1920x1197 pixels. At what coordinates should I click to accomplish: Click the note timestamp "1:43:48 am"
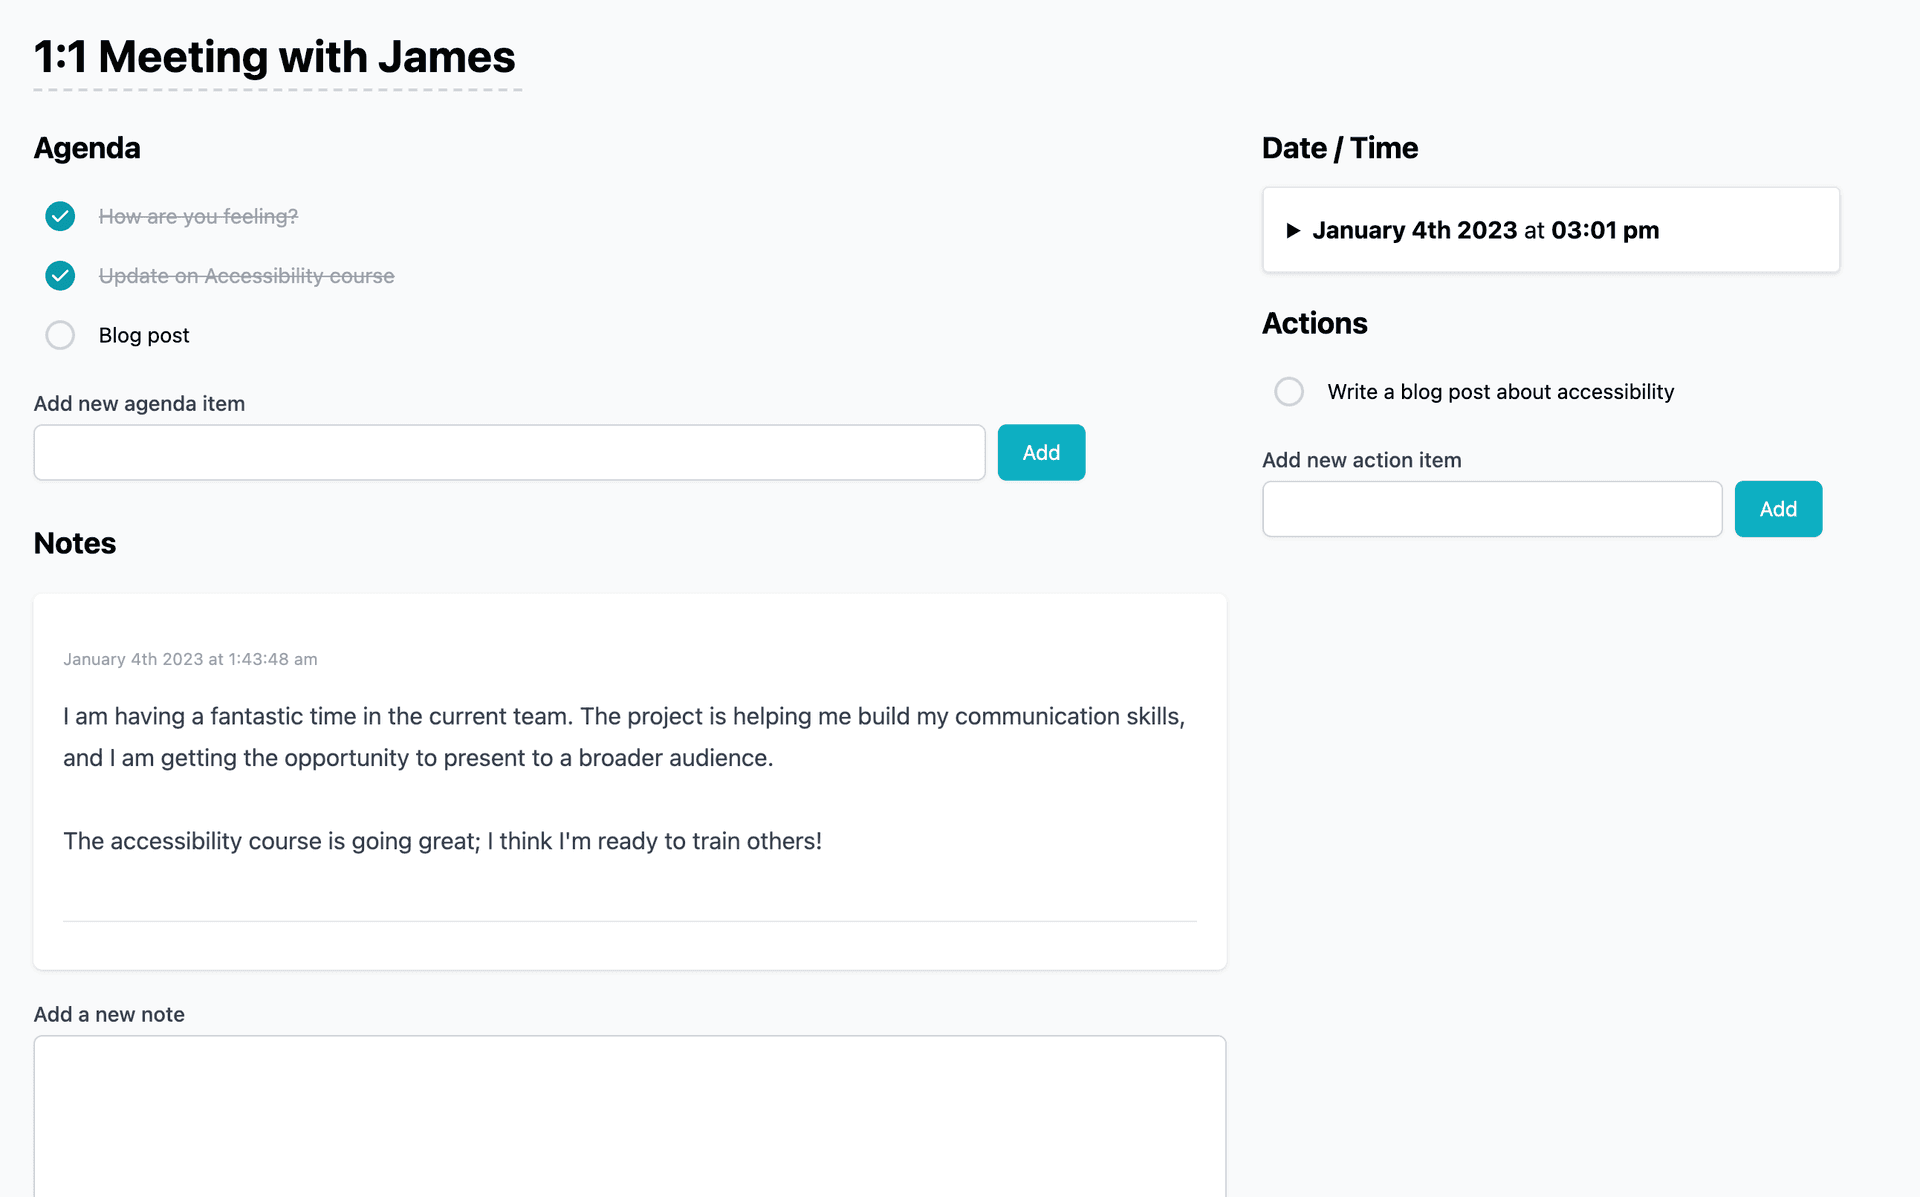(x=272, y=659)
